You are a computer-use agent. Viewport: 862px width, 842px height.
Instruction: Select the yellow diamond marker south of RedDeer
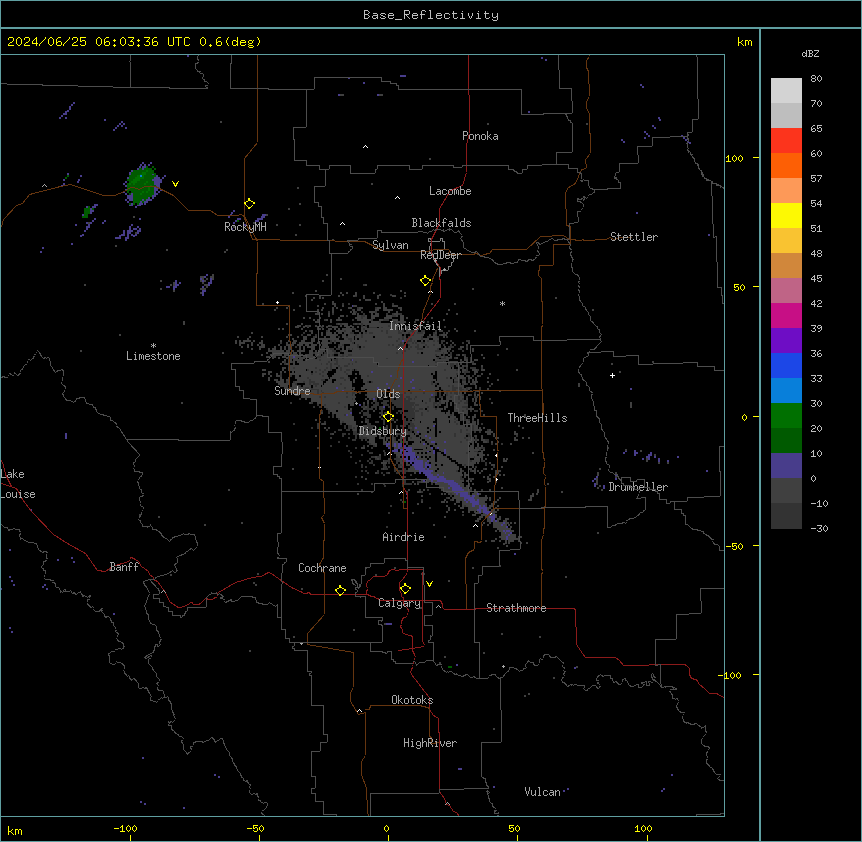pyautogui.click(x=426, y=281)
